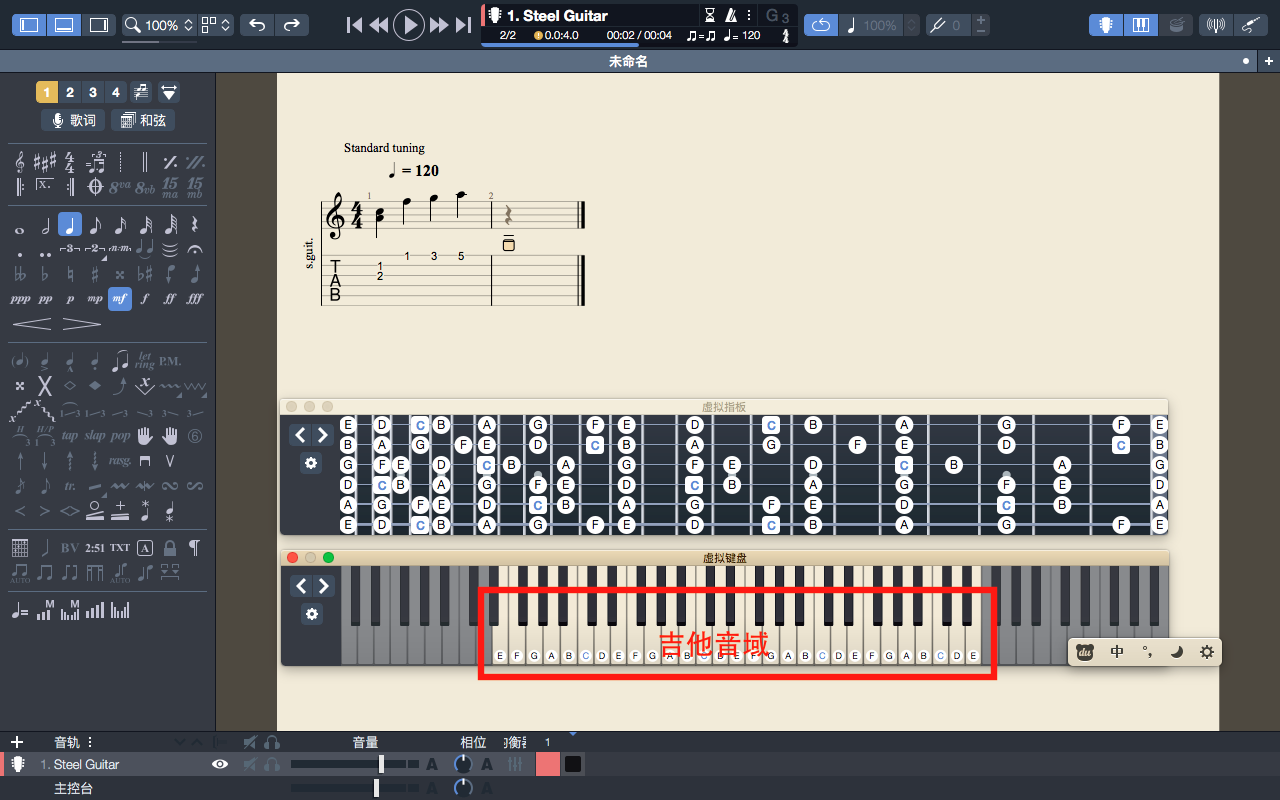Viewport: 1280px width, 800px height.
Task: Select the 未命名 document tab
Action: pyautogui.click(x=628, y=62)
